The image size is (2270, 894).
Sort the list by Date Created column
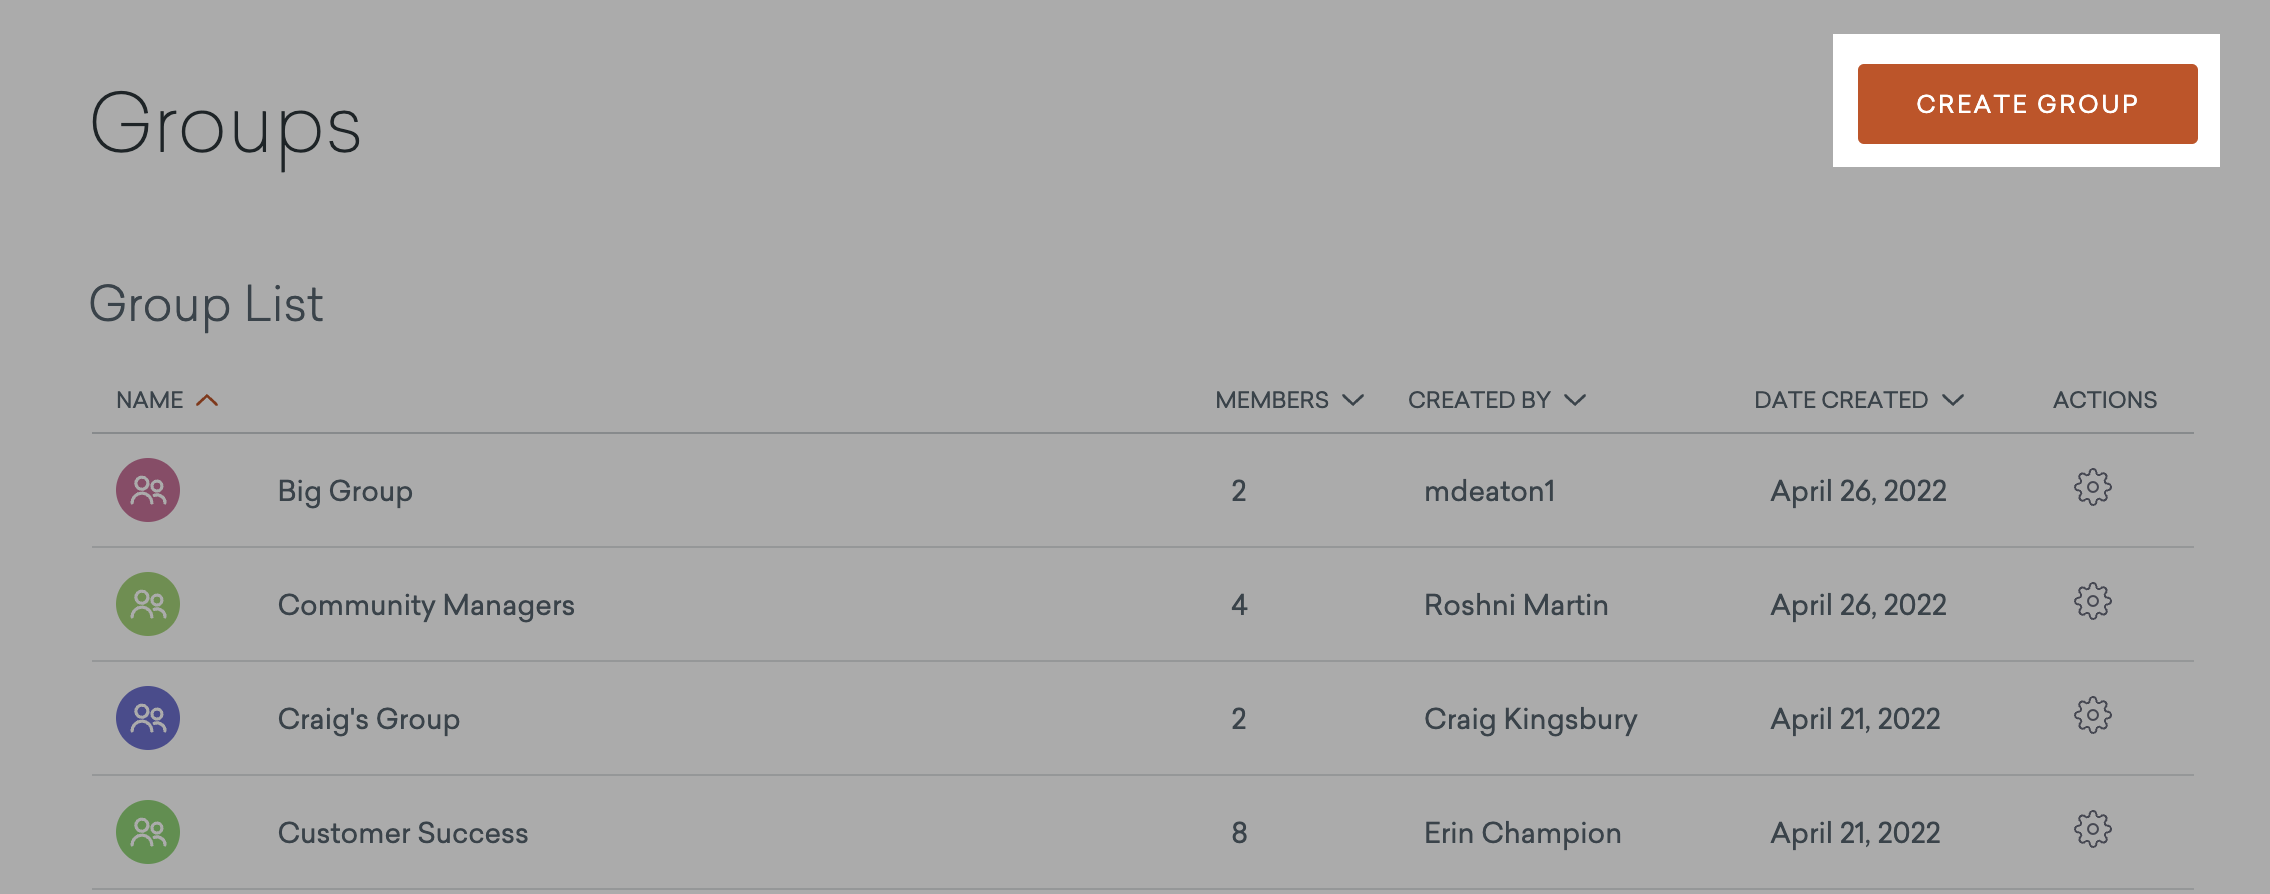(1859, 400)
